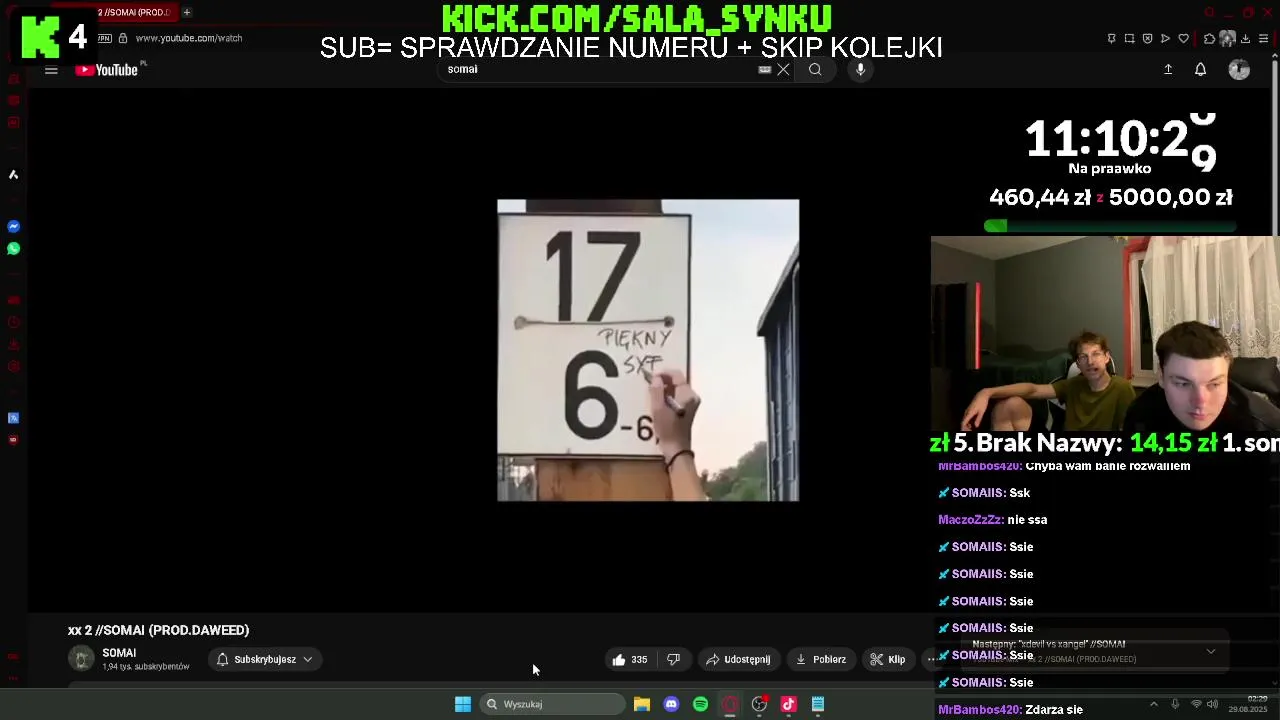Open TikTok app from the taskbar
1280x720 pixels.
click(x=788, y=704)
